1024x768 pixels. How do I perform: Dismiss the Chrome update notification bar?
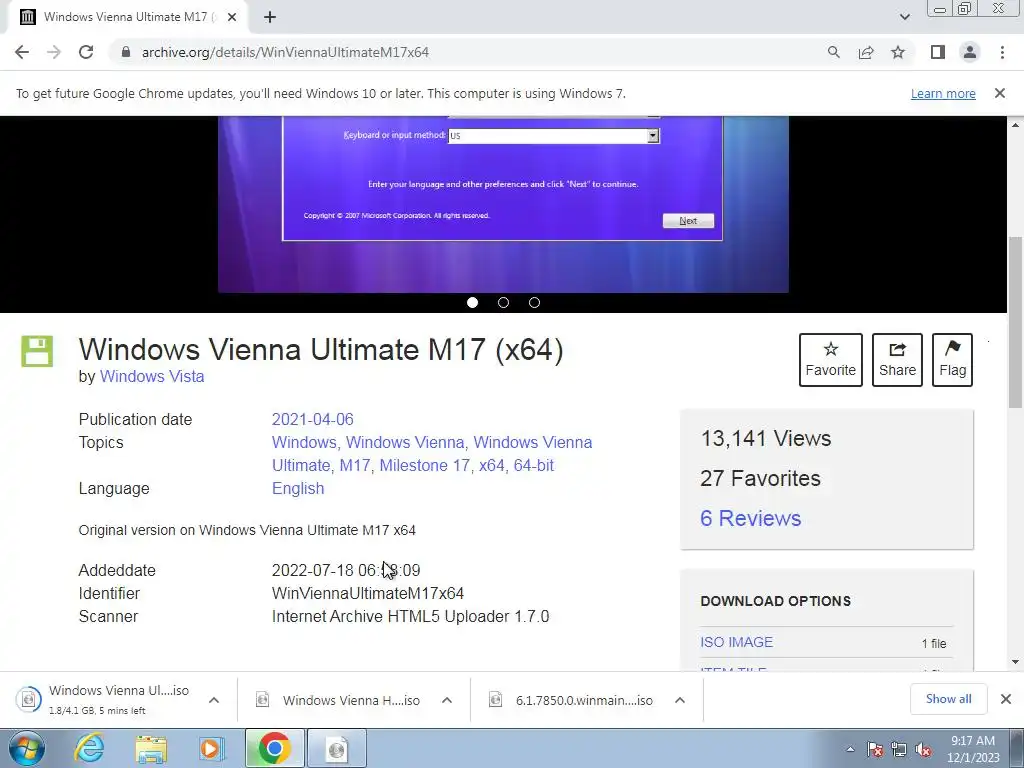coord(1000,93)
